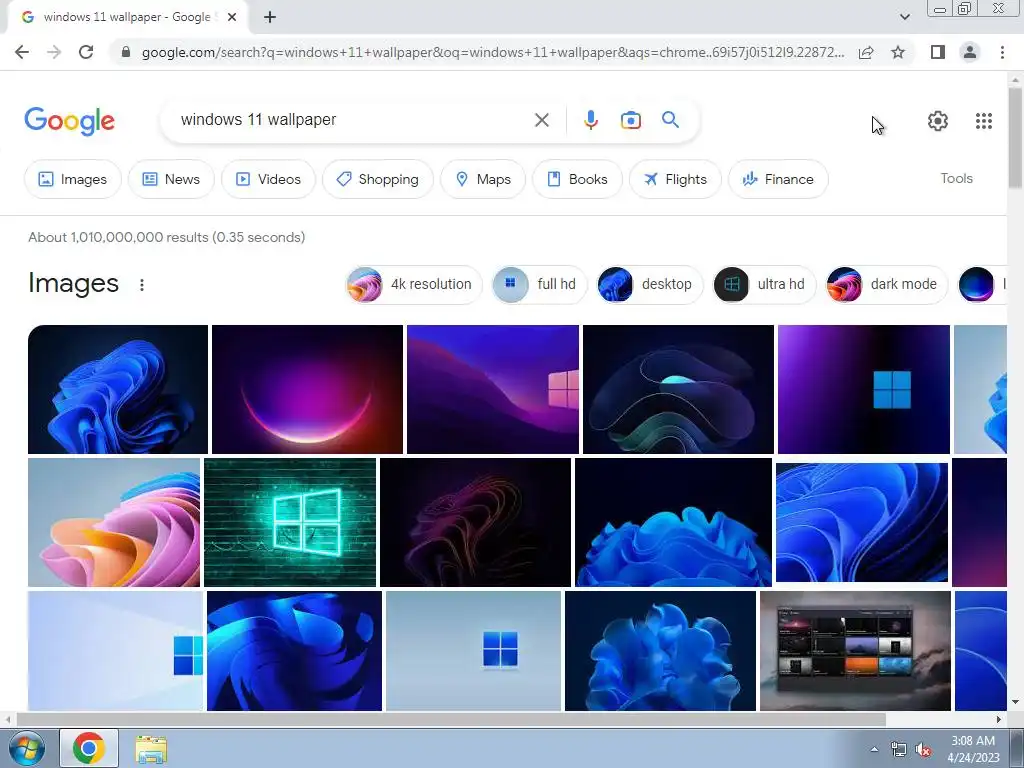Filter images by full hd chip
The image size is (1024, 768).
(539, 284)
